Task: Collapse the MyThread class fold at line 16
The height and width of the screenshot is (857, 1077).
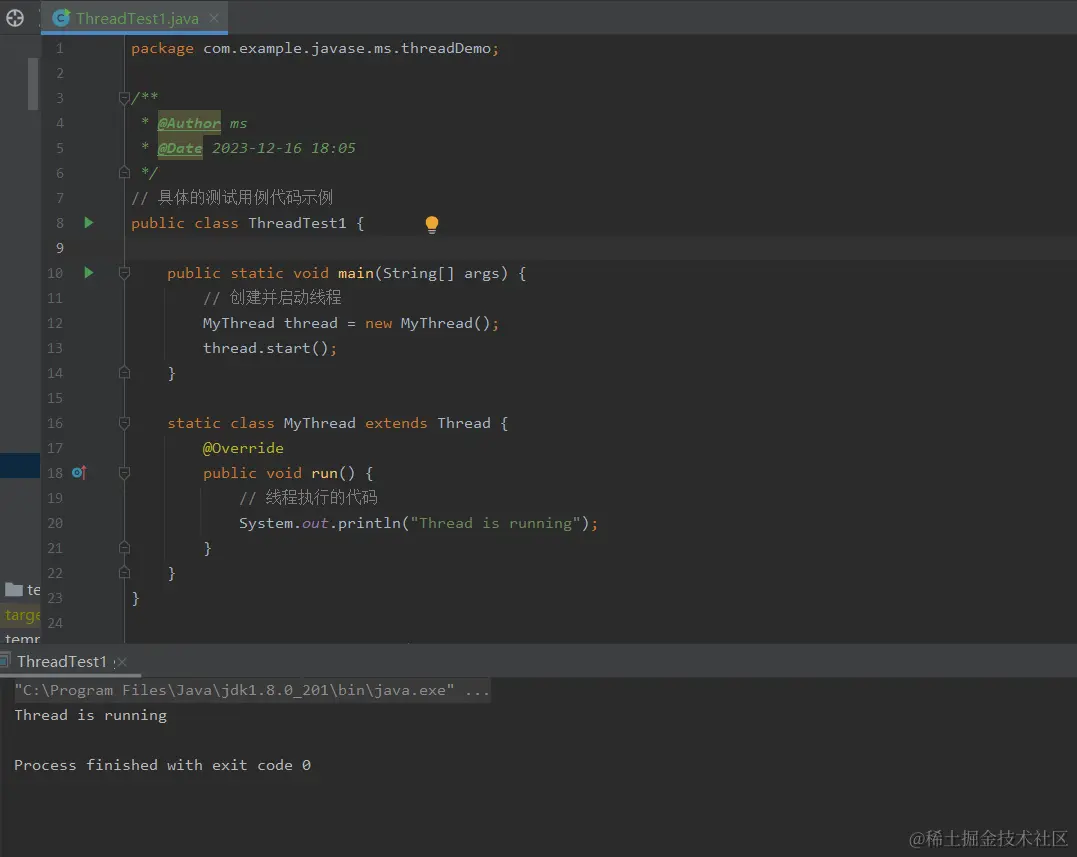Action: (x=124, y=423)
